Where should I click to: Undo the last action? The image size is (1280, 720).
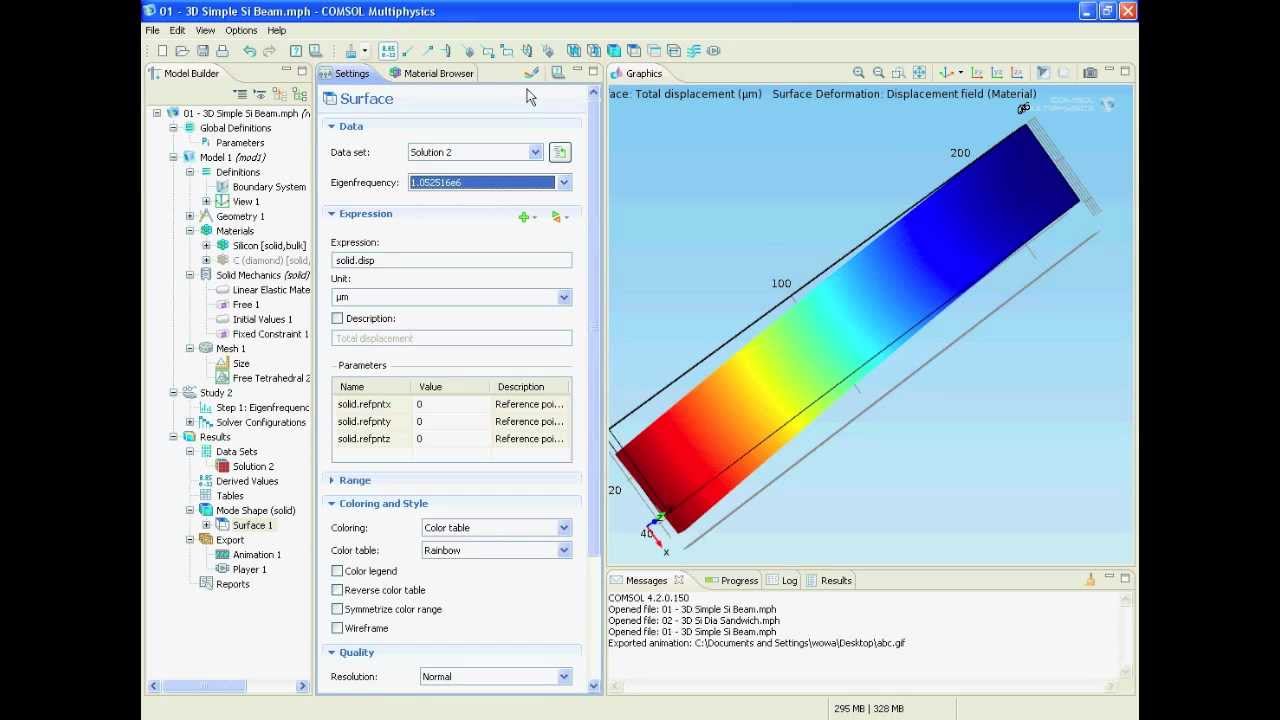click(x=249, y=51)
